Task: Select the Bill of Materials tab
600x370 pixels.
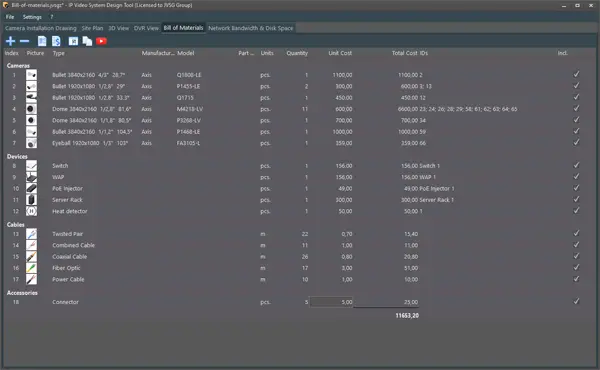Action: point(183,28)
